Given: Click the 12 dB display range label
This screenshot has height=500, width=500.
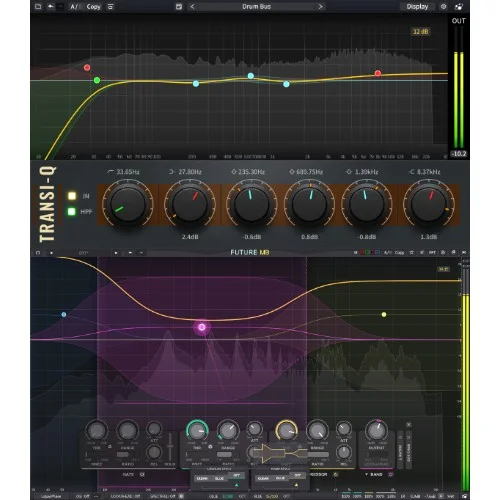Looking at the screenshot, I should click(421, 32).
